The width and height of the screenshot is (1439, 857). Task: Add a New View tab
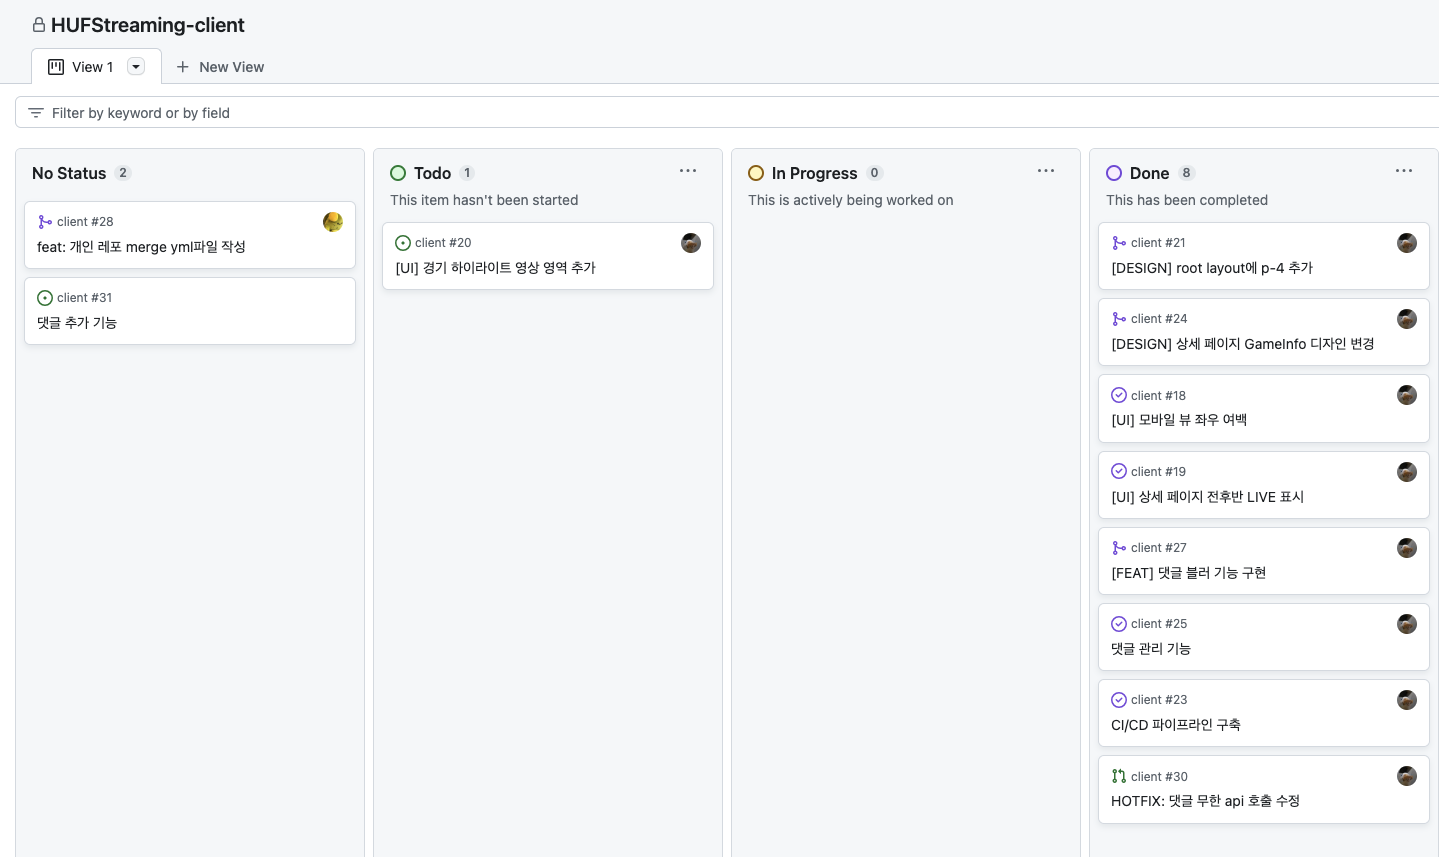221,67
